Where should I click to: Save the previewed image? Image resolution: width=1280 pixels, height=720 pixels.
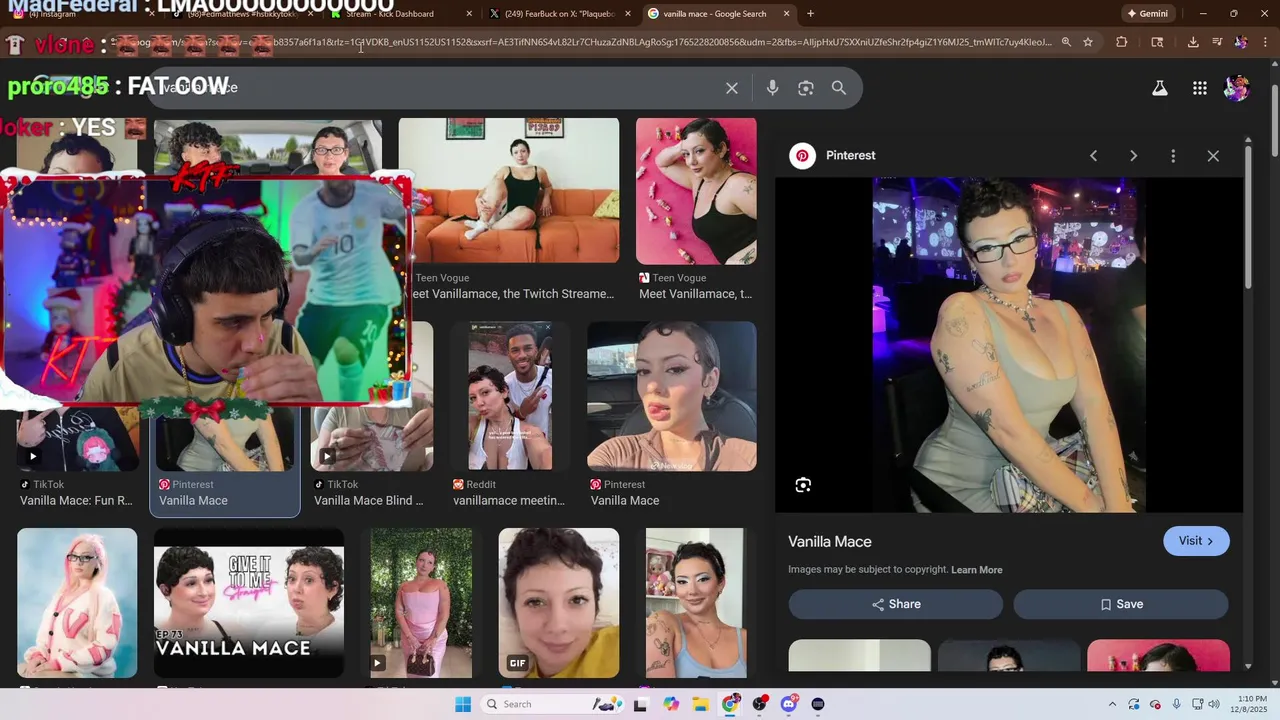pyautogui.click(x=1121, y=604)
